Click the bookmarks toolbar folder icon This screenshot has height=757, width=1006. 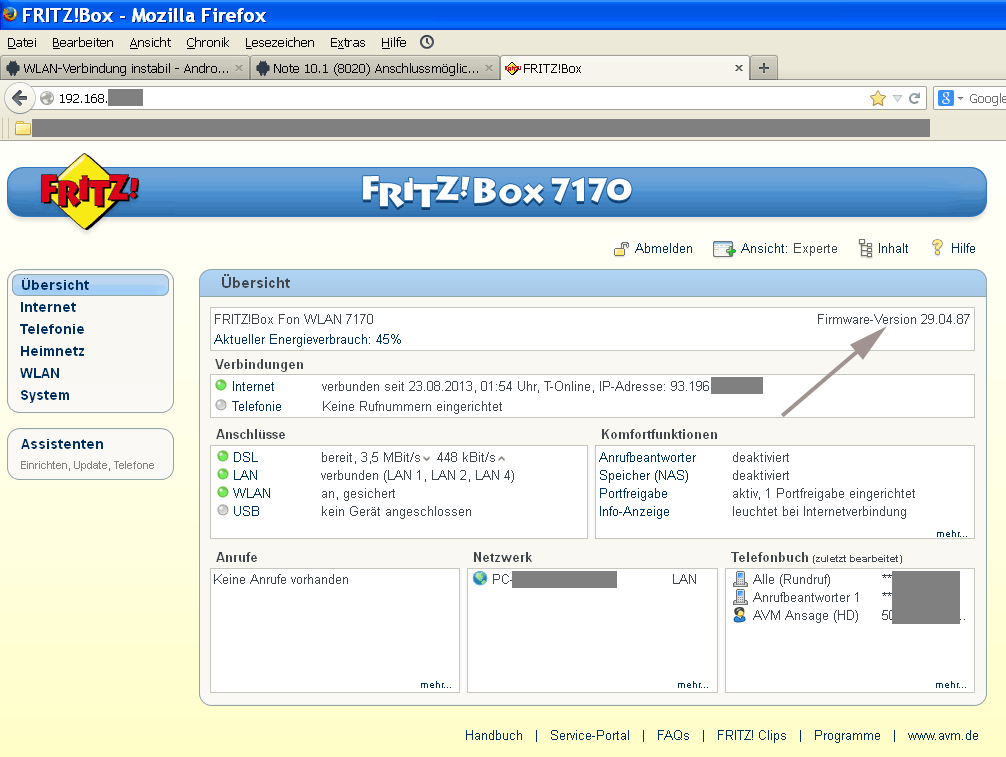23,128
